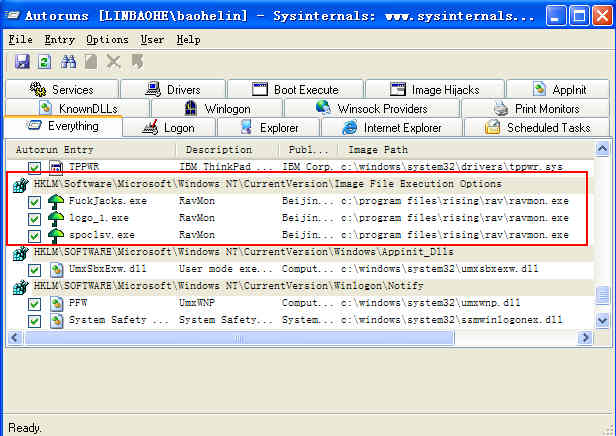The image size is (616, 436).
Task: Click the PFW entry file icon
Action: (57, 304)
